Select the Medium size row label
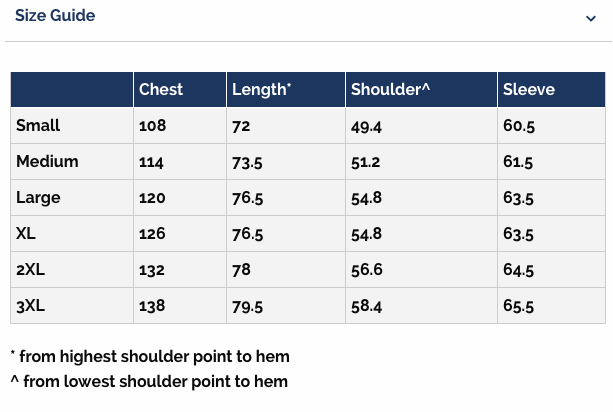 [x=47, y=162]
